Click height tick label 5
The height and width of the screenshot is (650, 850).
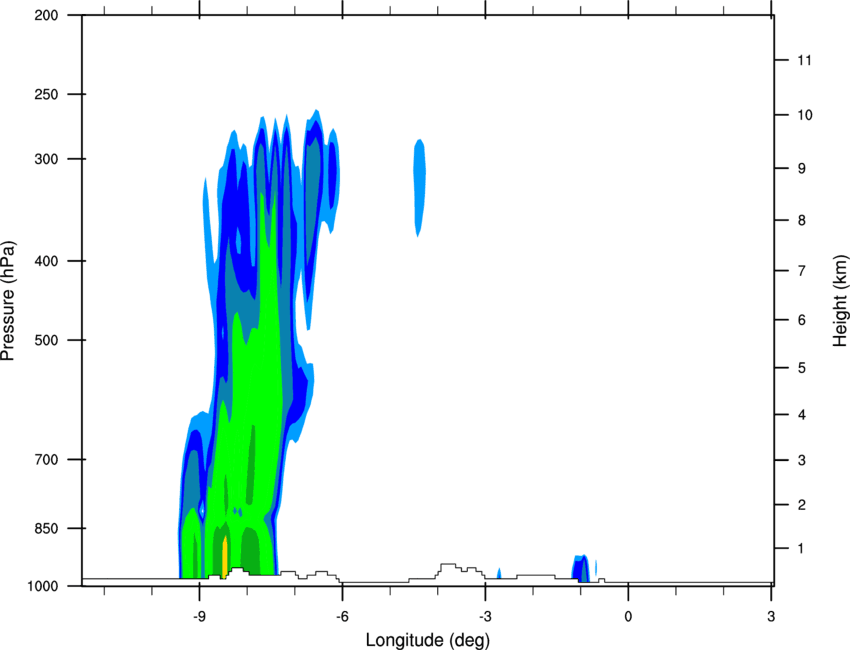[801, 368]
